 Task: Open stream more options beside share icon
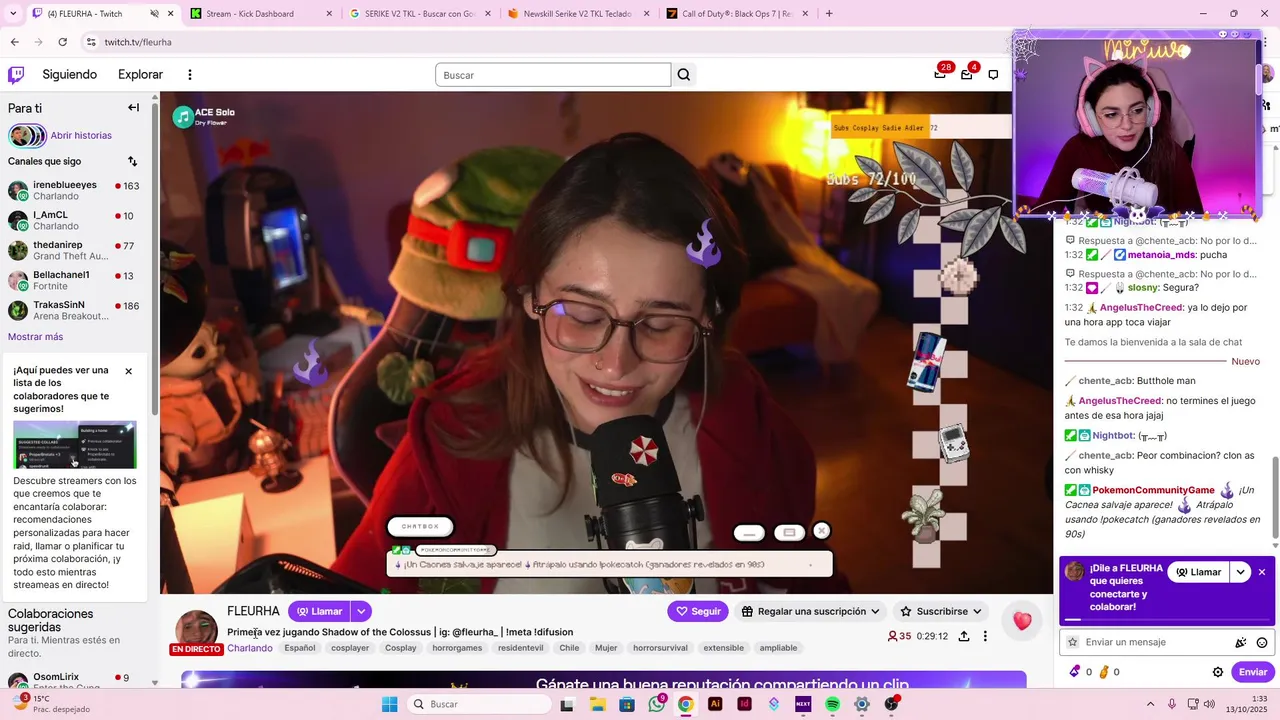[x=985, y=636]
